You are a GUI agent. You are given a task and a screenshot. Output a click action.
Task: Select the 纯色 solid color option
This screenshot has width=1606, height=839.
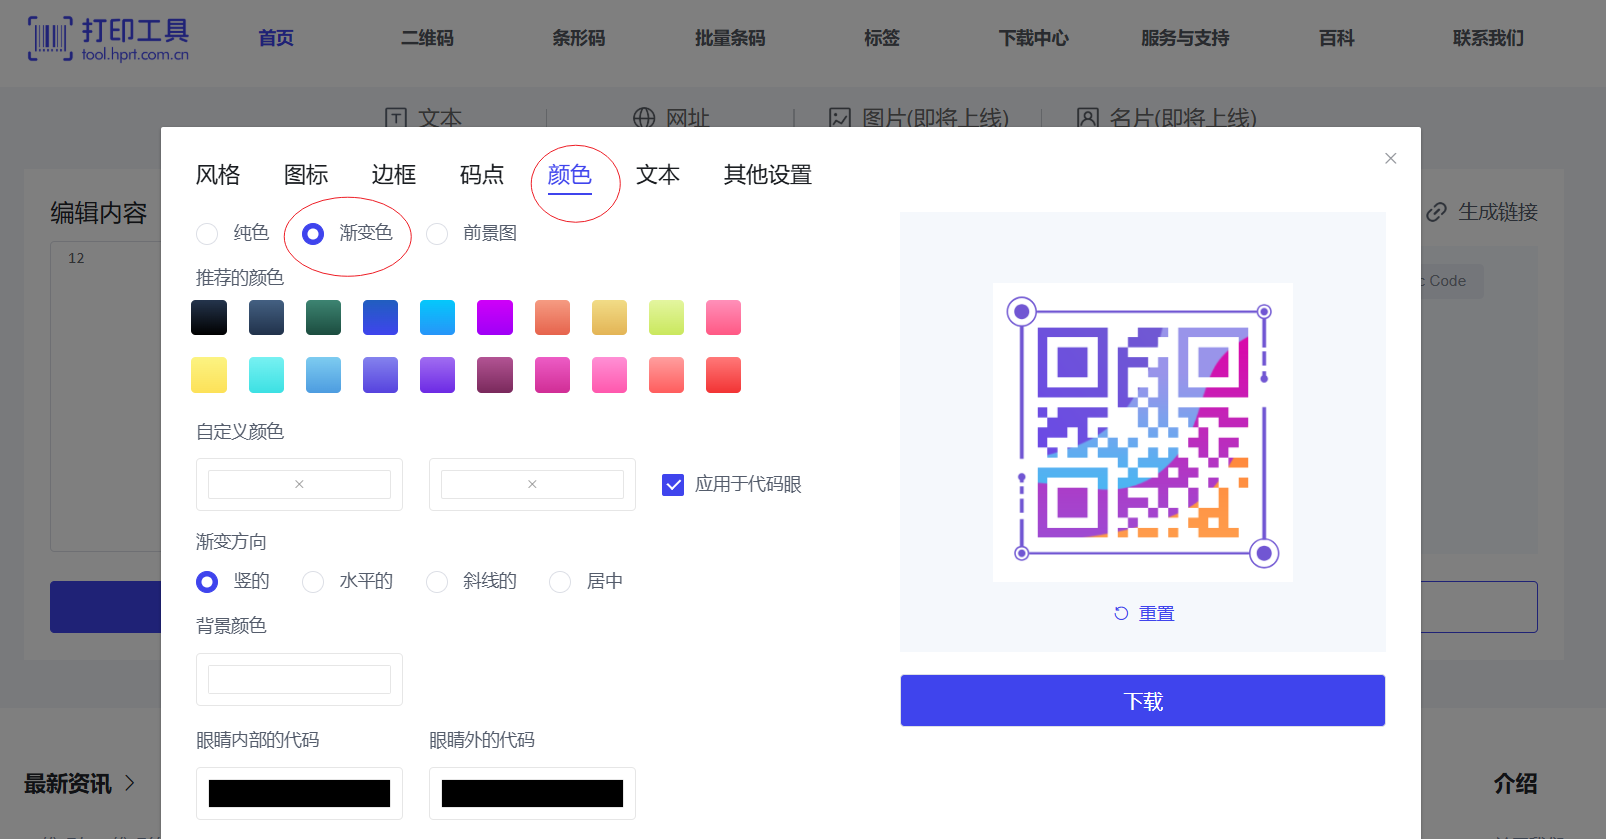(207, 234)
